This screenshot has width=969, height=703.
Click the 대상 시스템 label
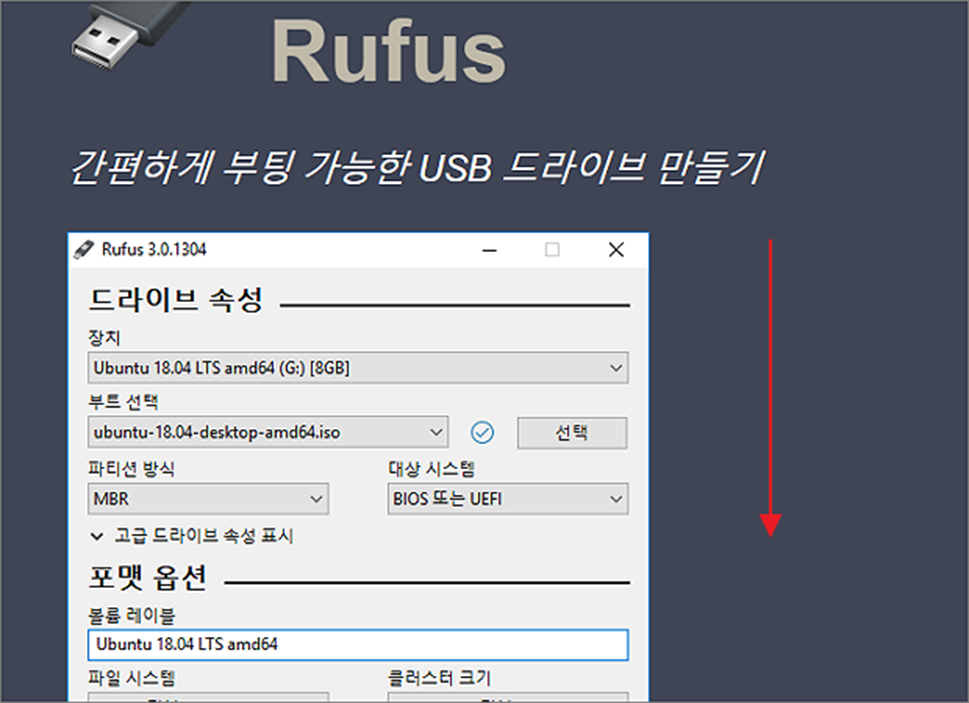[x=431, y=469]
